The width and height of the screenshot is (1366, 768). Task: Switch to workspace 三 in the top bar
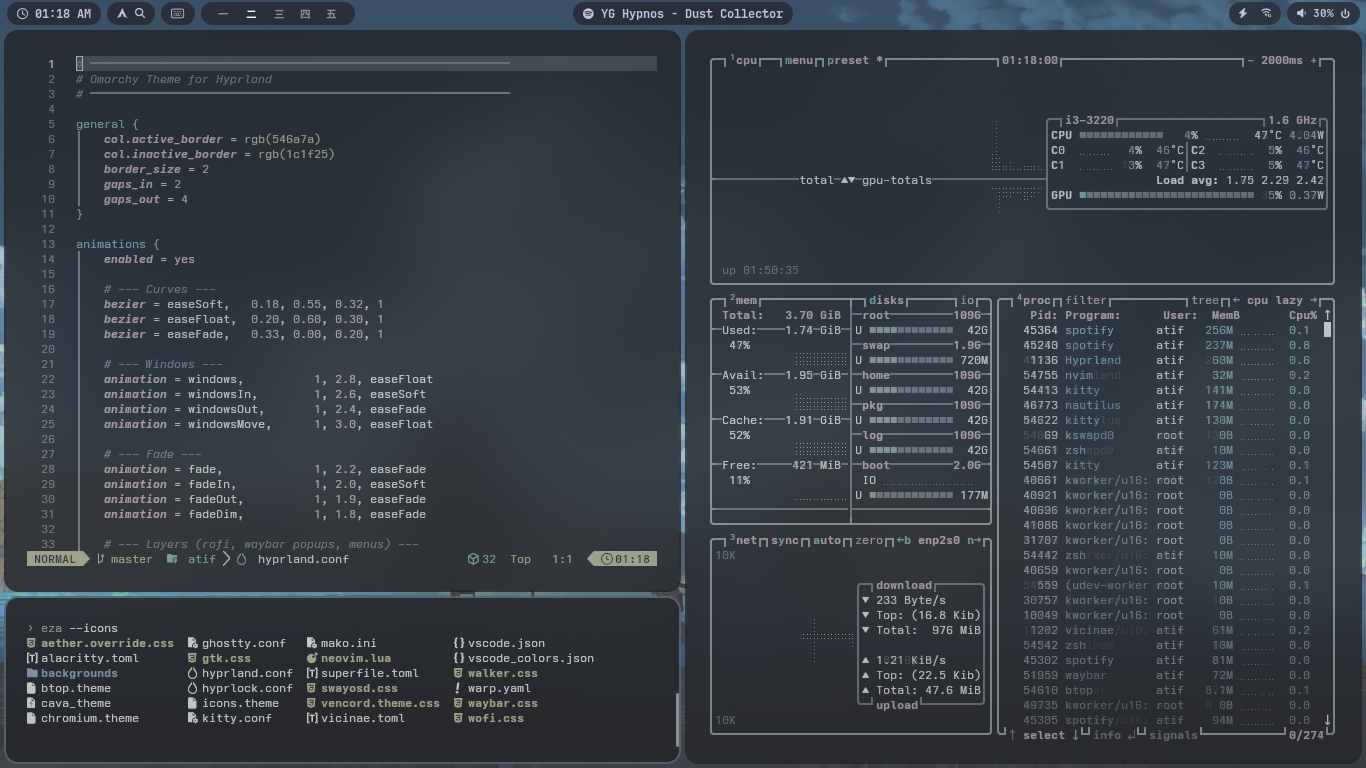click(279, 14)
